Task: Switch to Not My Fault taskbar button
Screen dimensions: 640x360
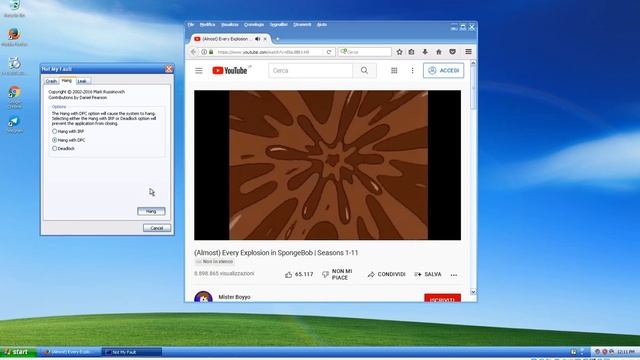Action: 131,352
